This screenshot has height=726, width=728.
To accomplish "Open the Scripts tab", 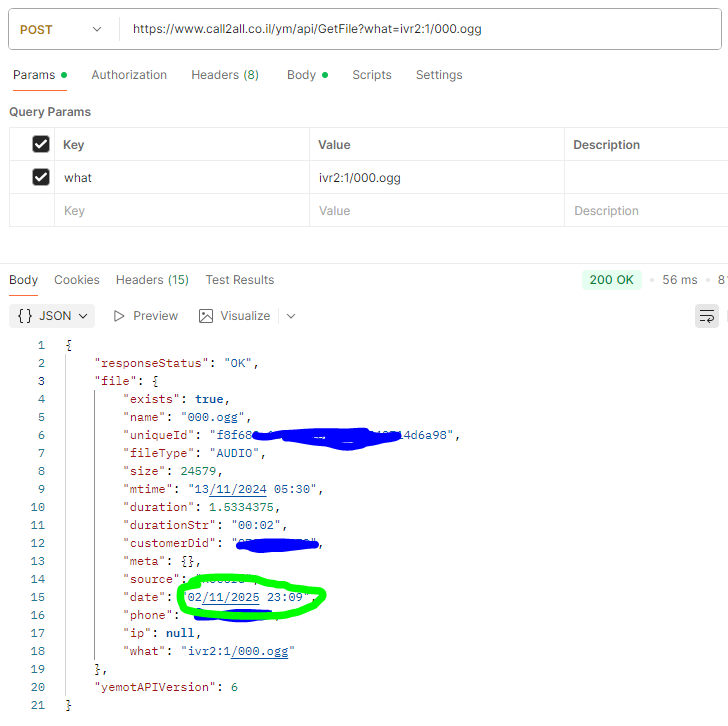I will (372, 75).
